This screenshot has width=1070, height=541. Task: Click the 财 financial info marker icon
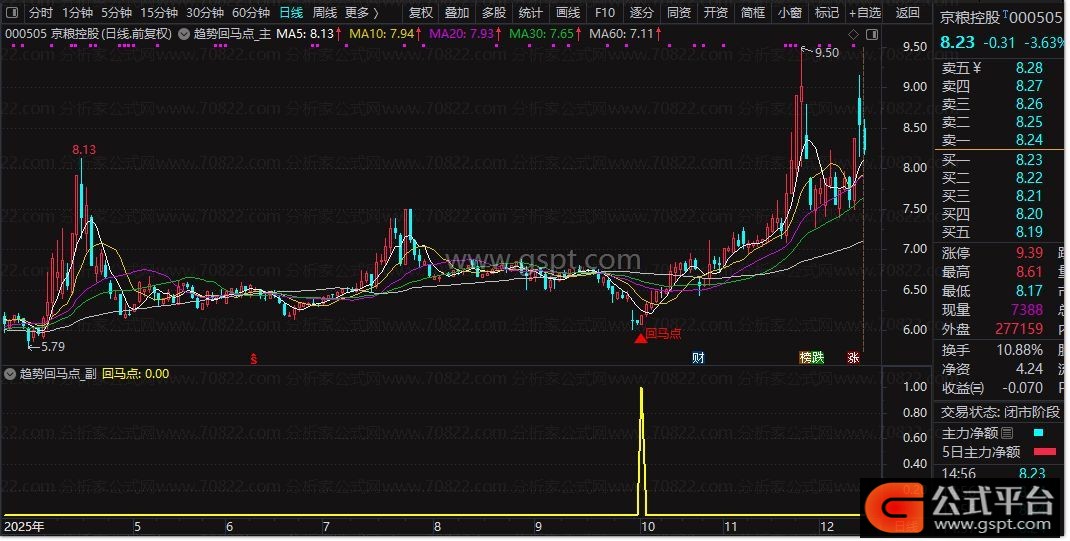click(697, 357)
